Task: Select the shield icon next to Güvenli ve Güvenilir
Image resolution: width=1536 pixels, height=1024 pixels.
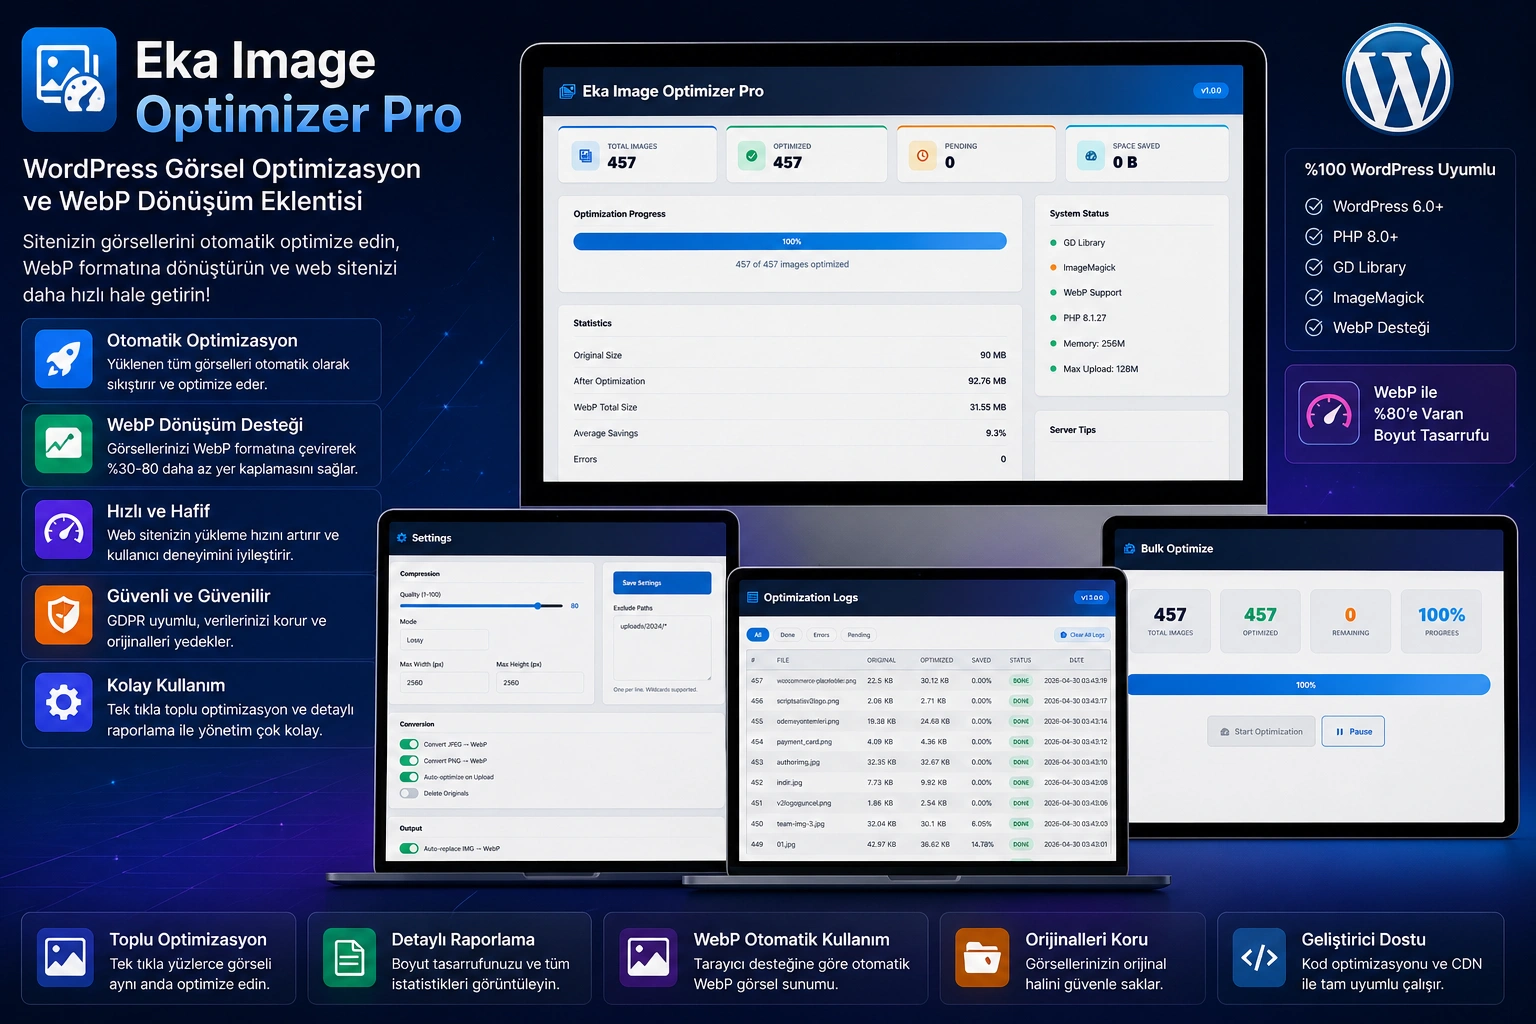Action: click(x=63, y=616)
